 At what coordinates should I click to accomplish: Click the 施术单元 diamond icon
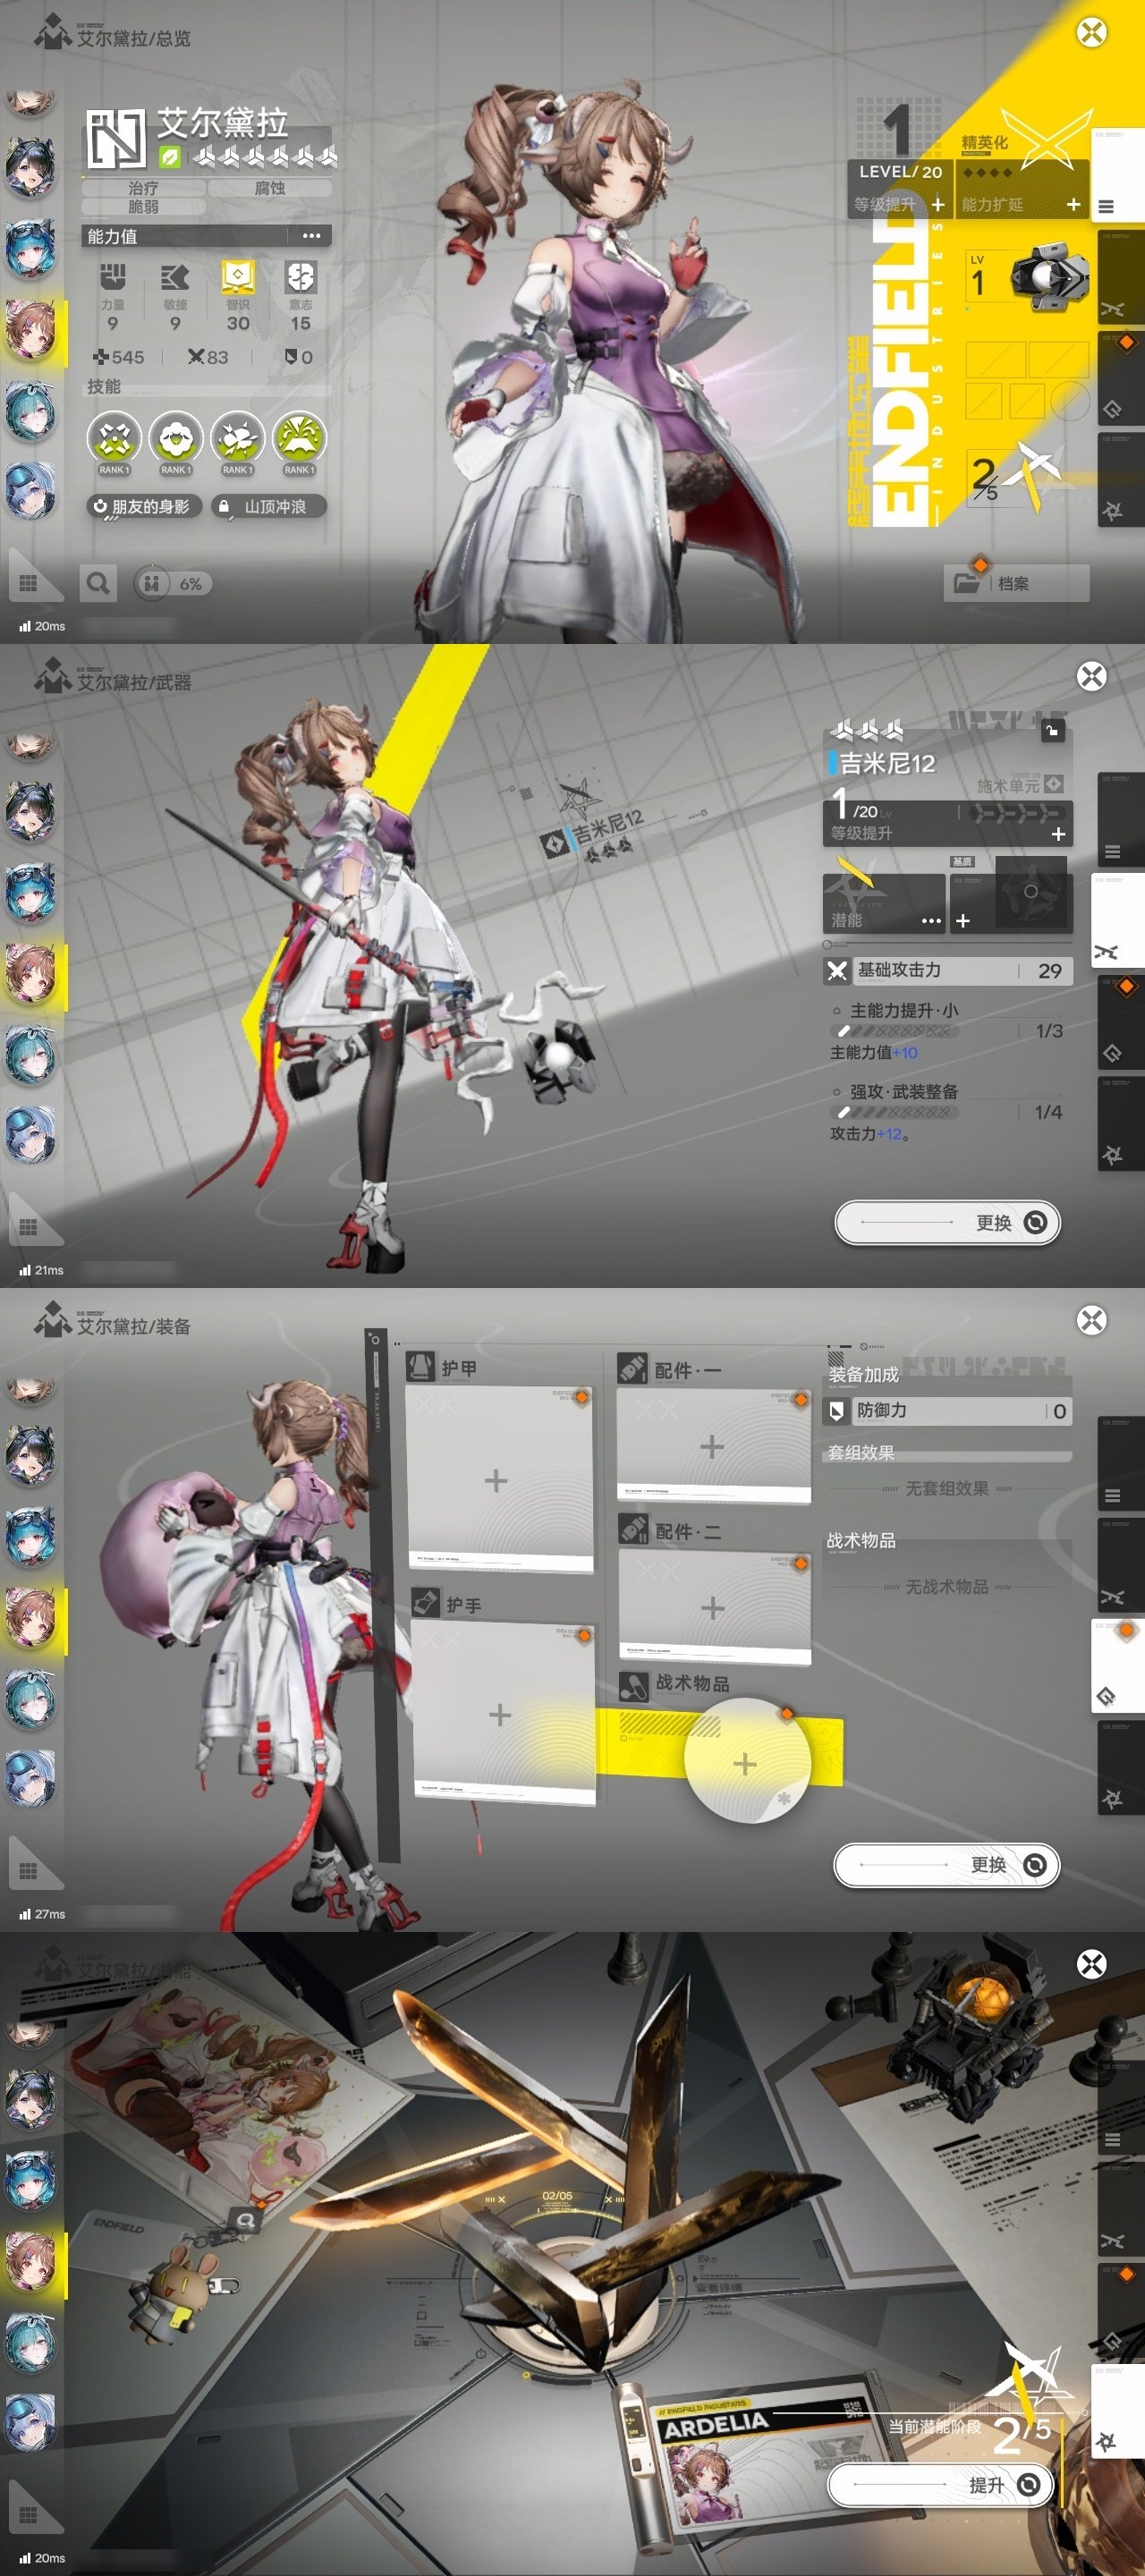coord(1053,784)
